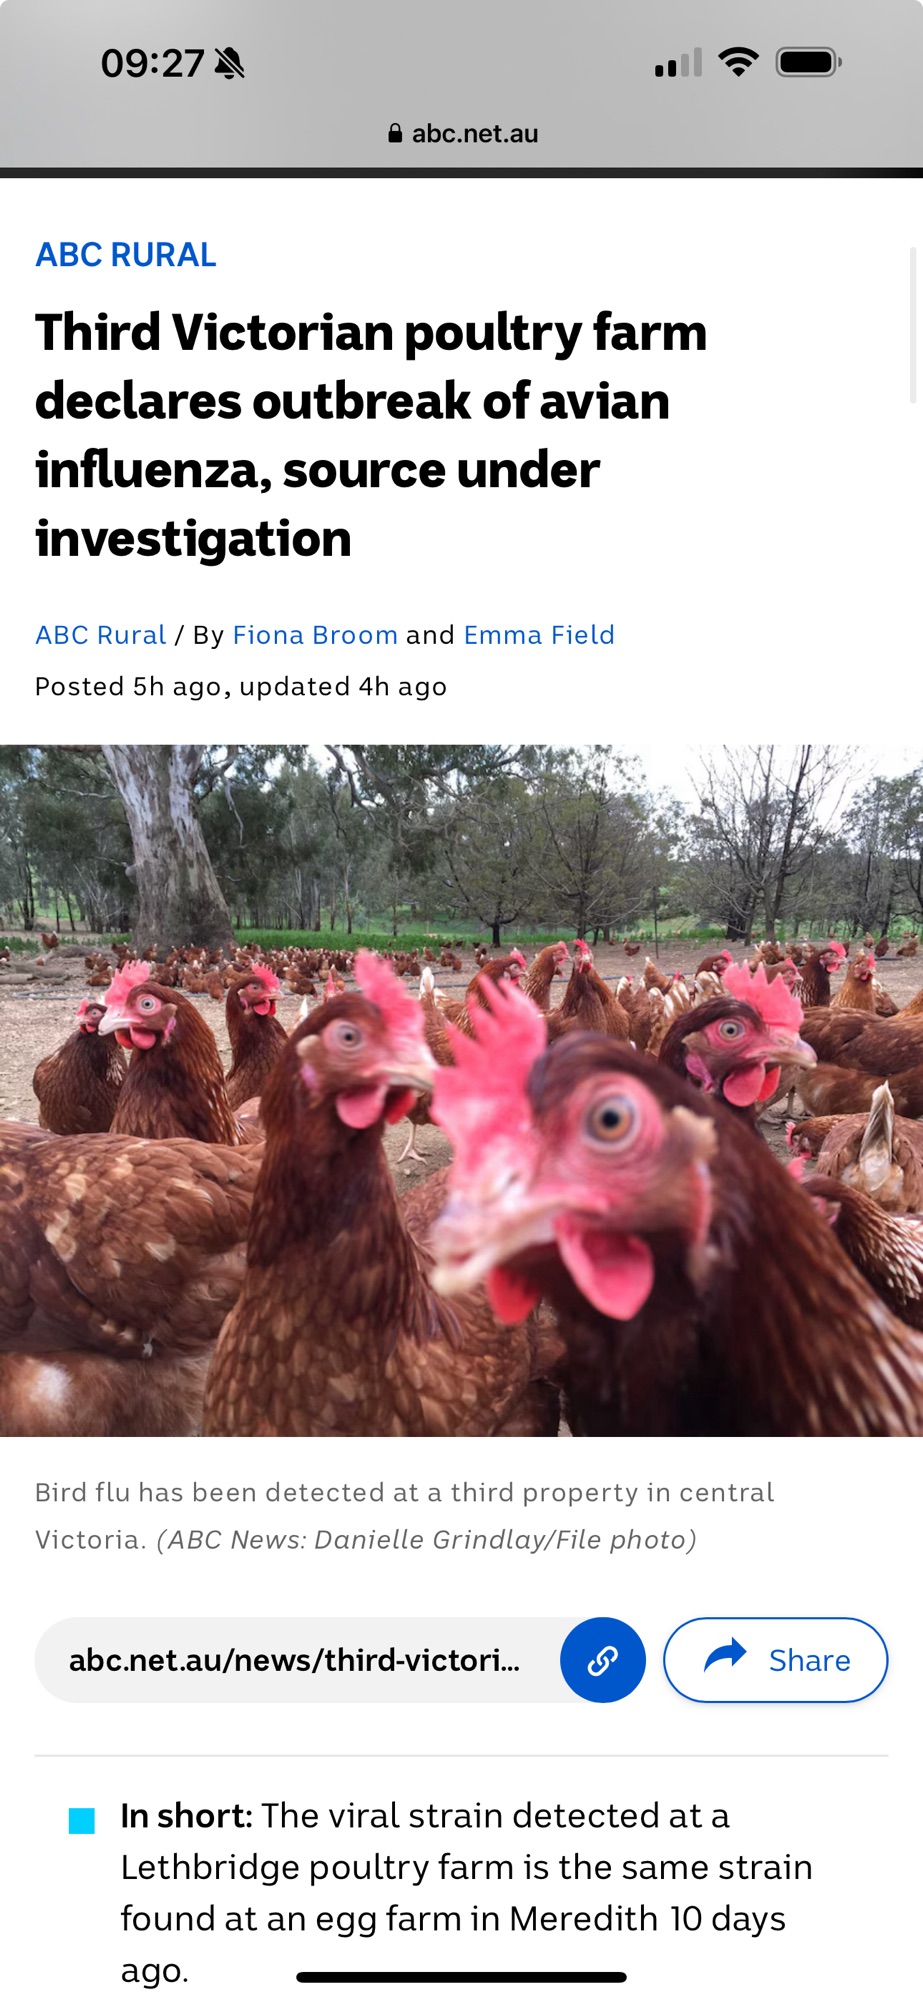
Task: Open author Emma Field's profile
Action: click(x=539, y=635)
